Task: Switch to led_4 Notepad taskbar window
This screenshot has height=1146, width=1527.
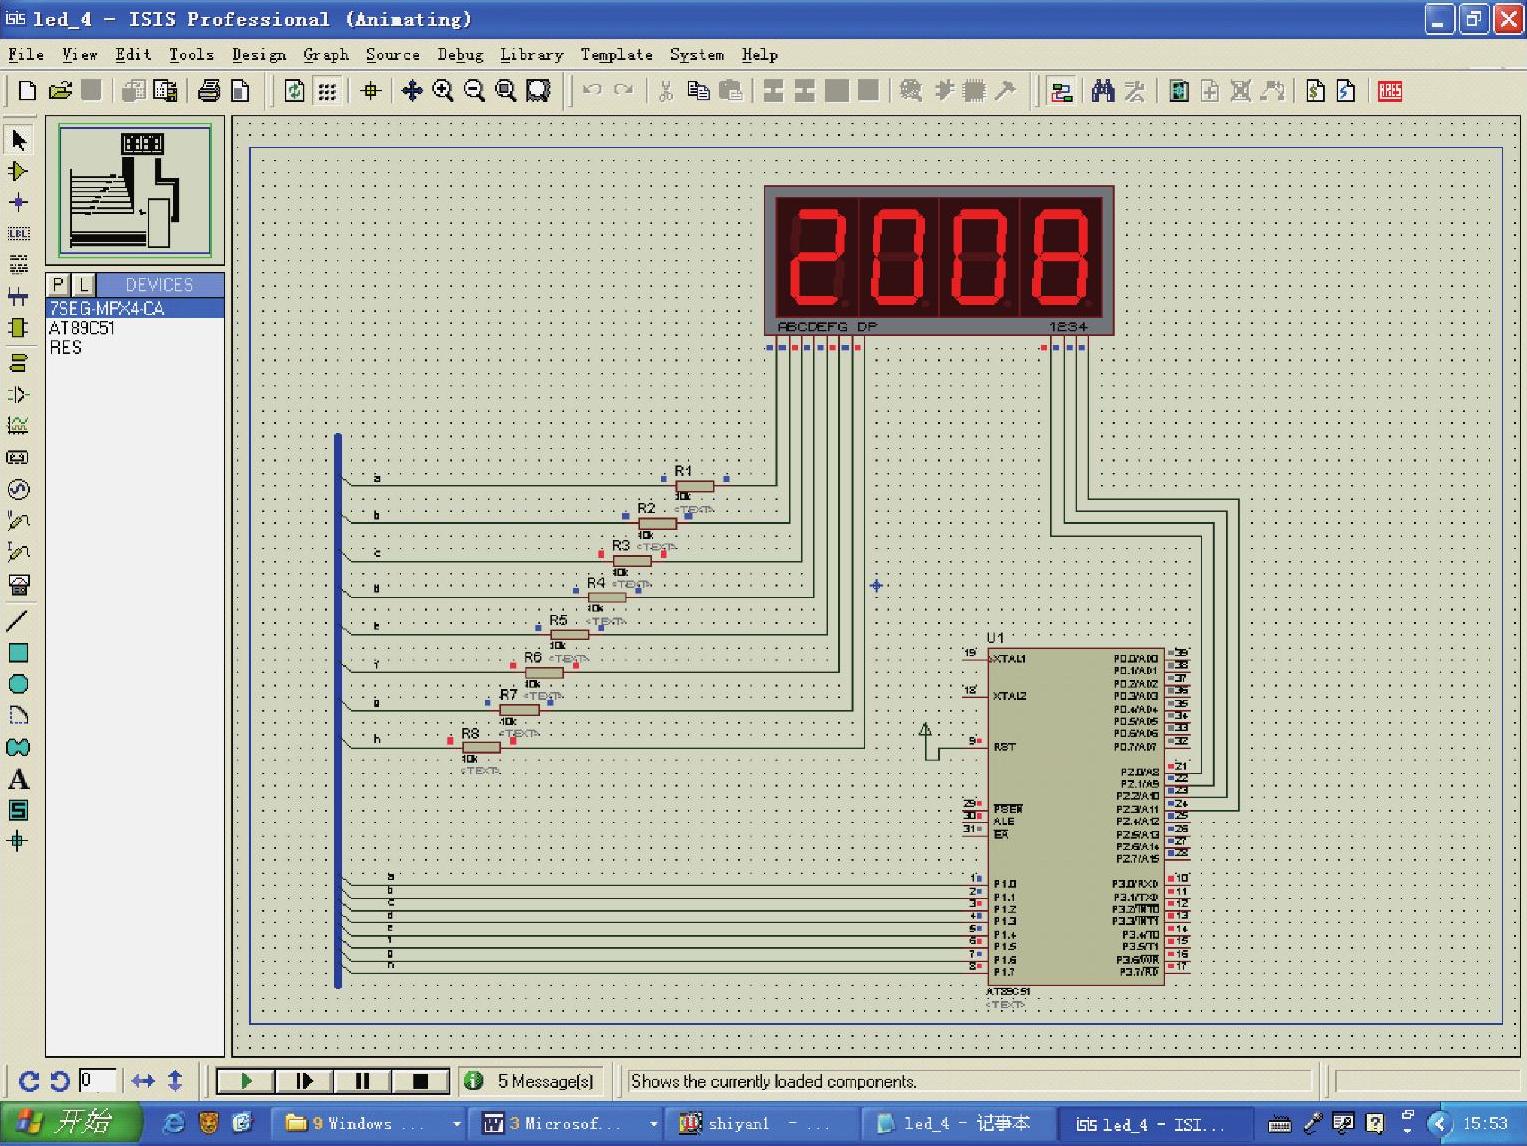Action: pyautogui.click(x=955, y=1124)
